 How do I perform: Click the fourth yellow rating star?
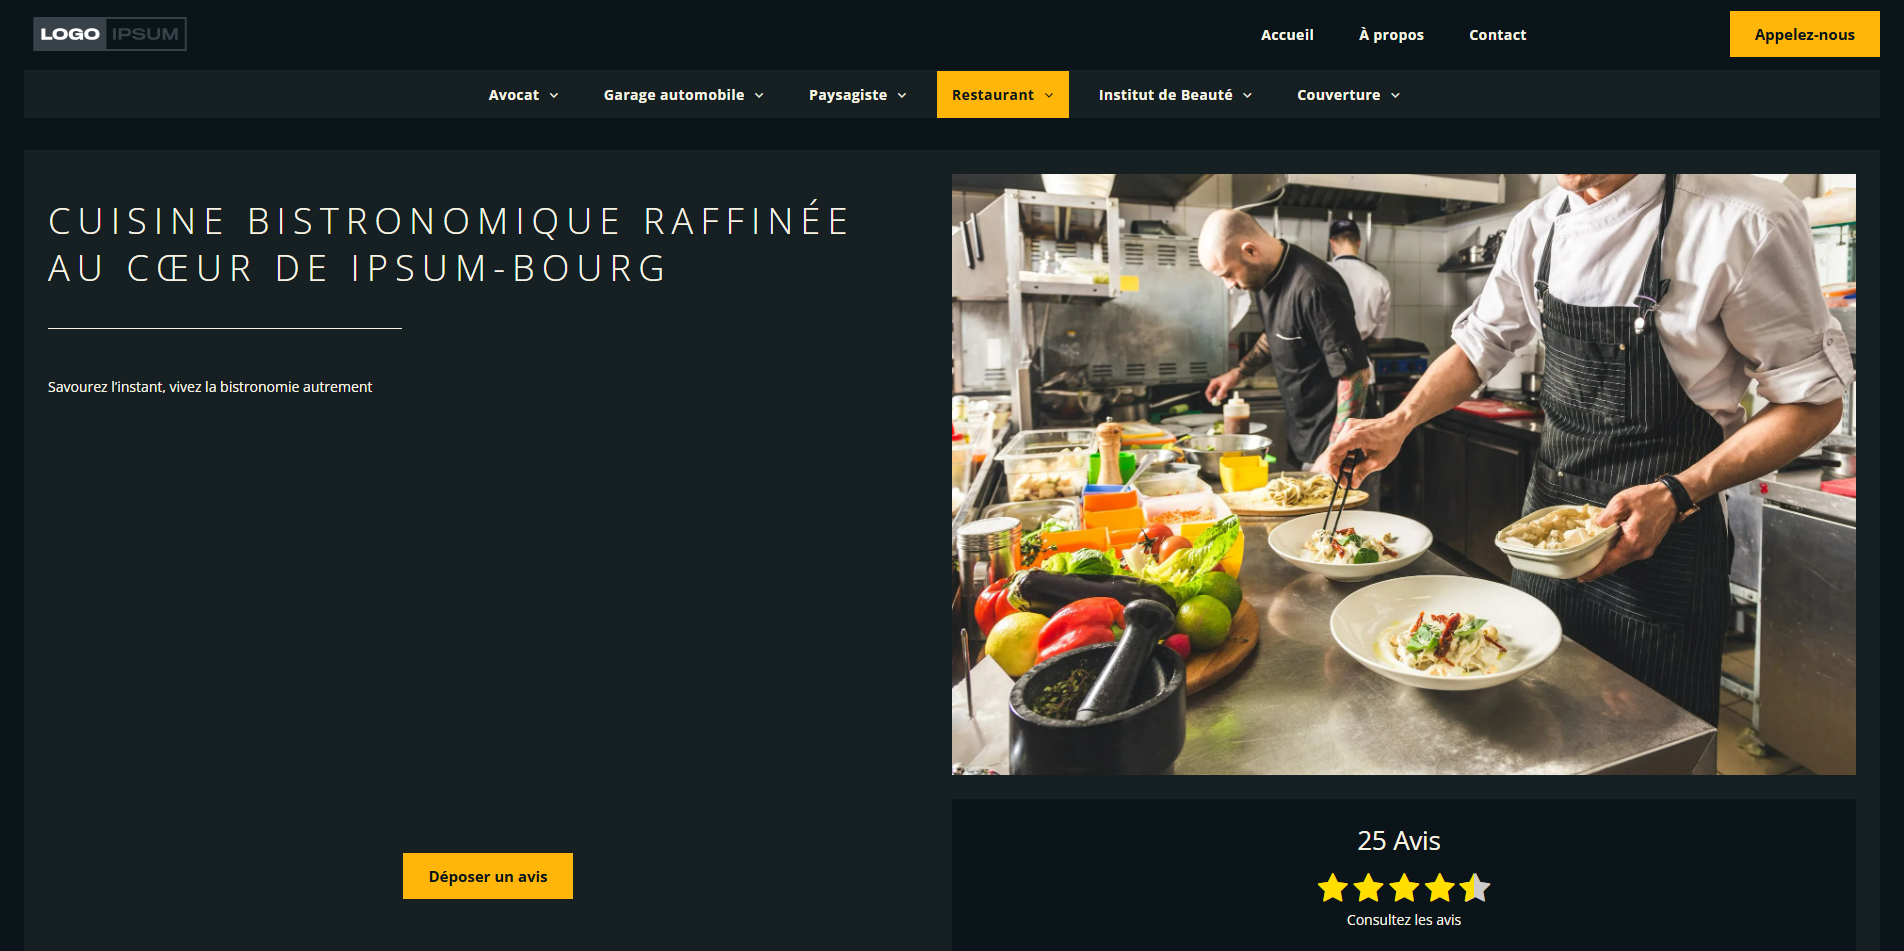point(1440,888)
